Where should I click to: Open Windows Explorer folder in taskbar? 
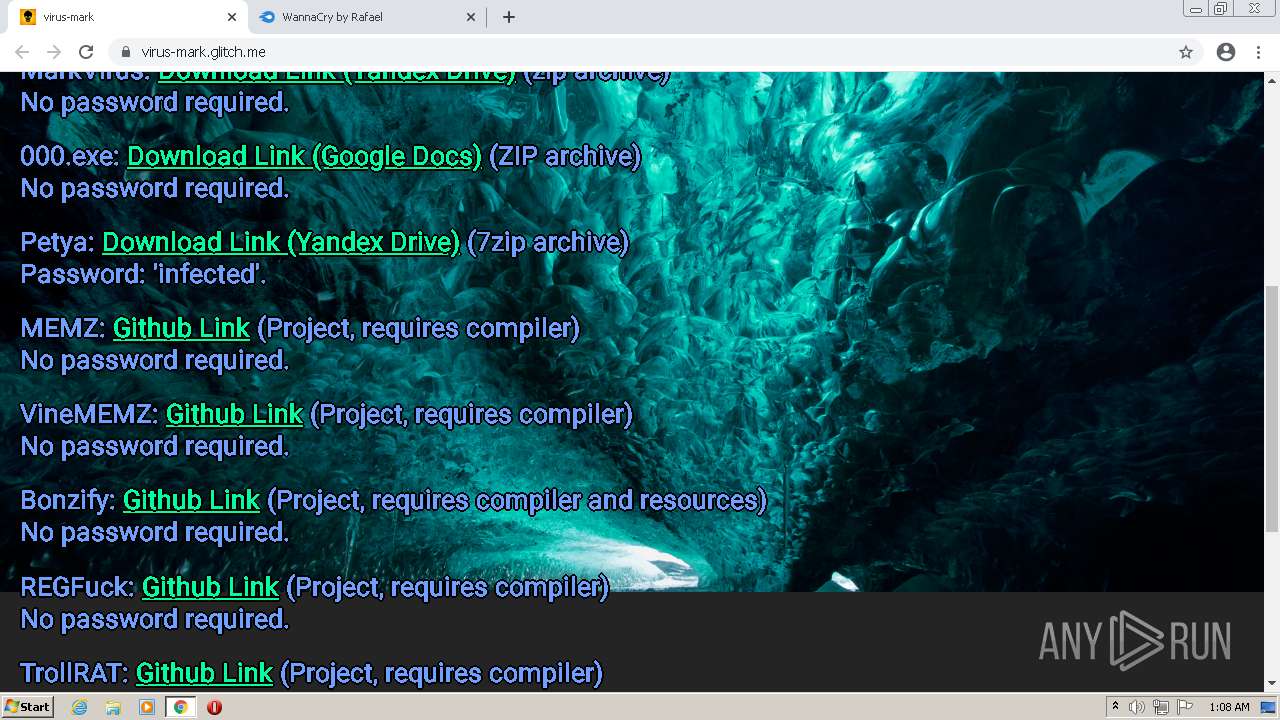pyautogui.click(x=113, y=707)
